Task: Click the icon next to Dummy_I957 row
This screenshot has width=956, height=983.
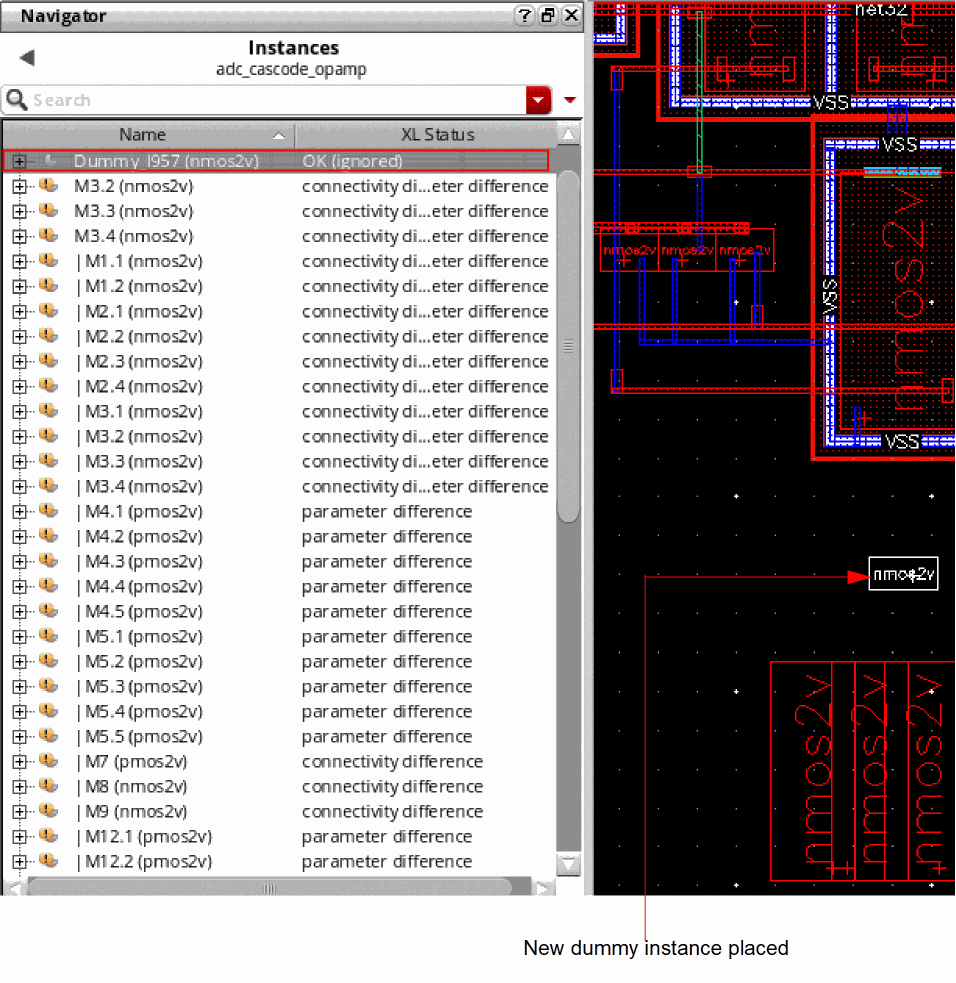Action: click(50, 161)
